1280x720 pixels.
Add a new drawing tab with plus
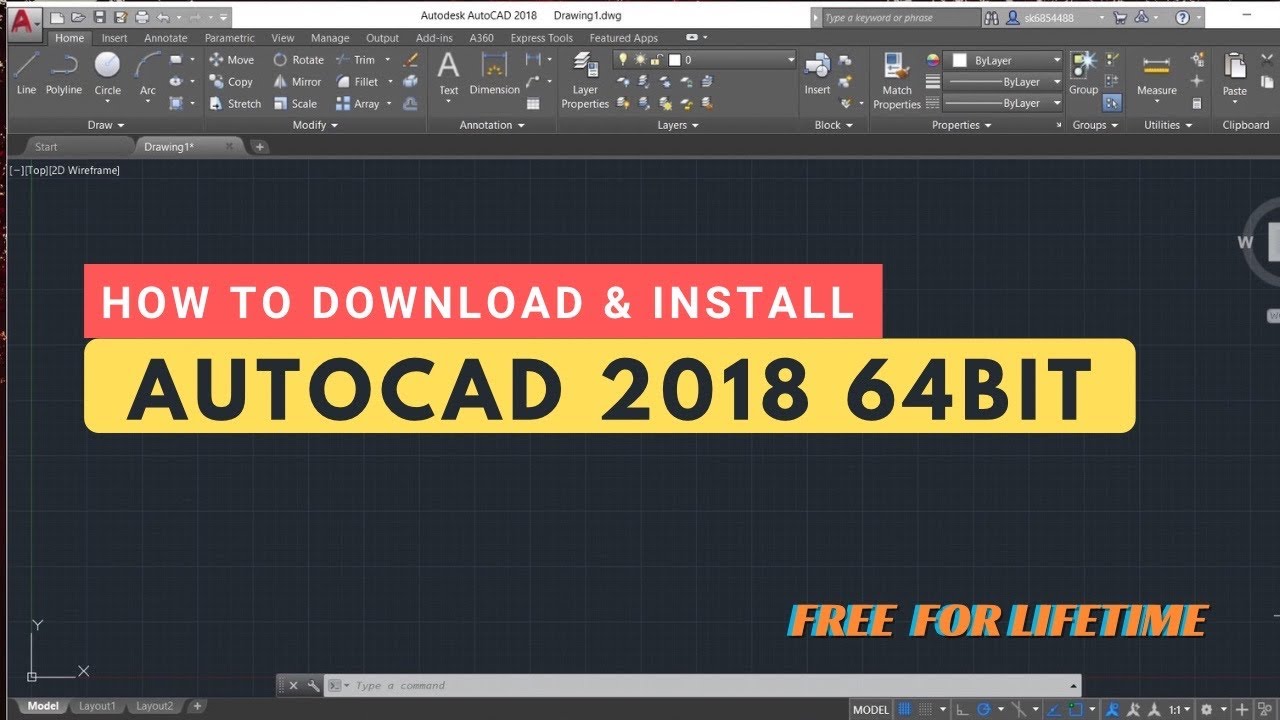tap(259, 147)
